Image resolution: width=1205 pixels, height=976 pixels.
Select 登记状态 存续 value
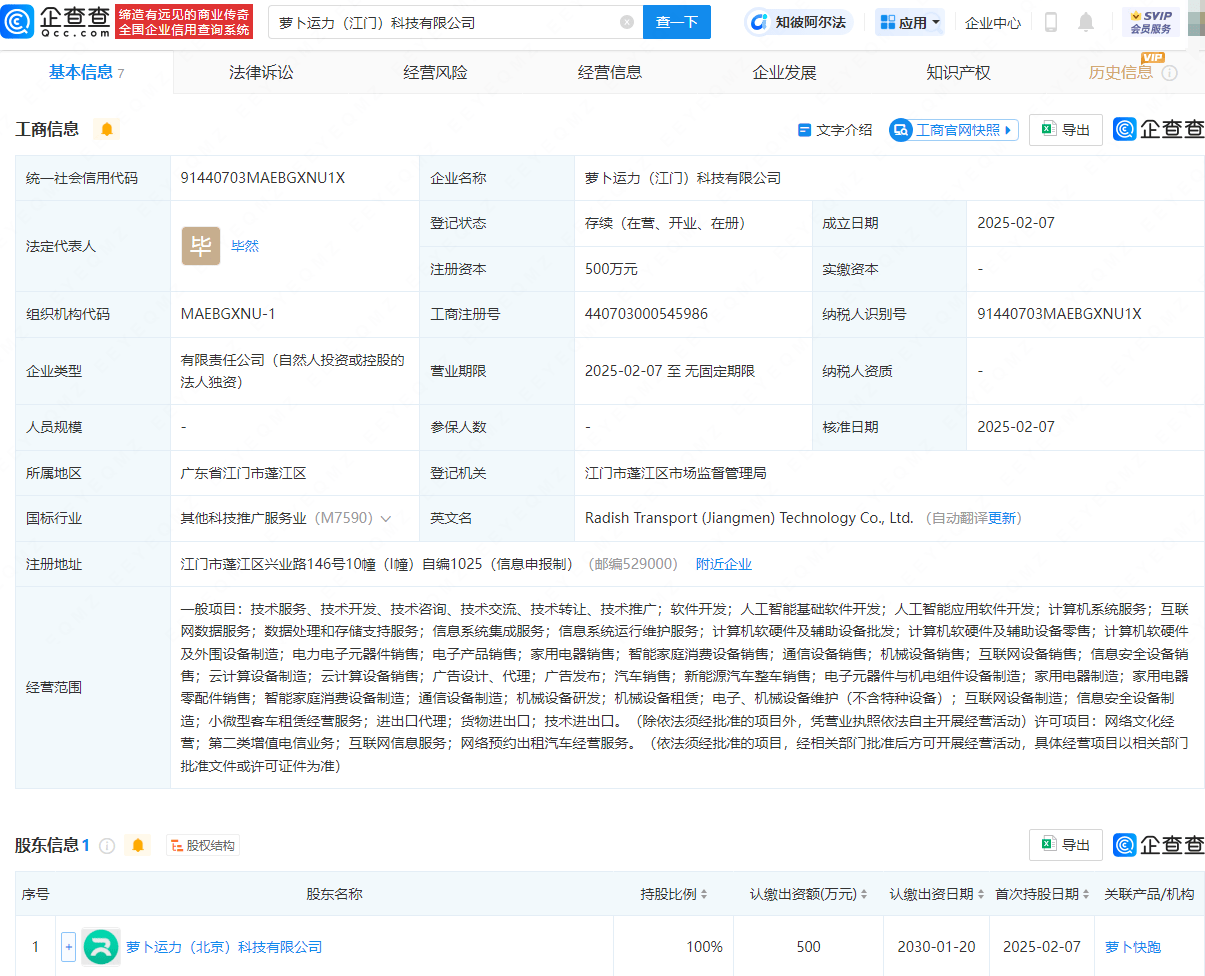[x=665, y=223]
